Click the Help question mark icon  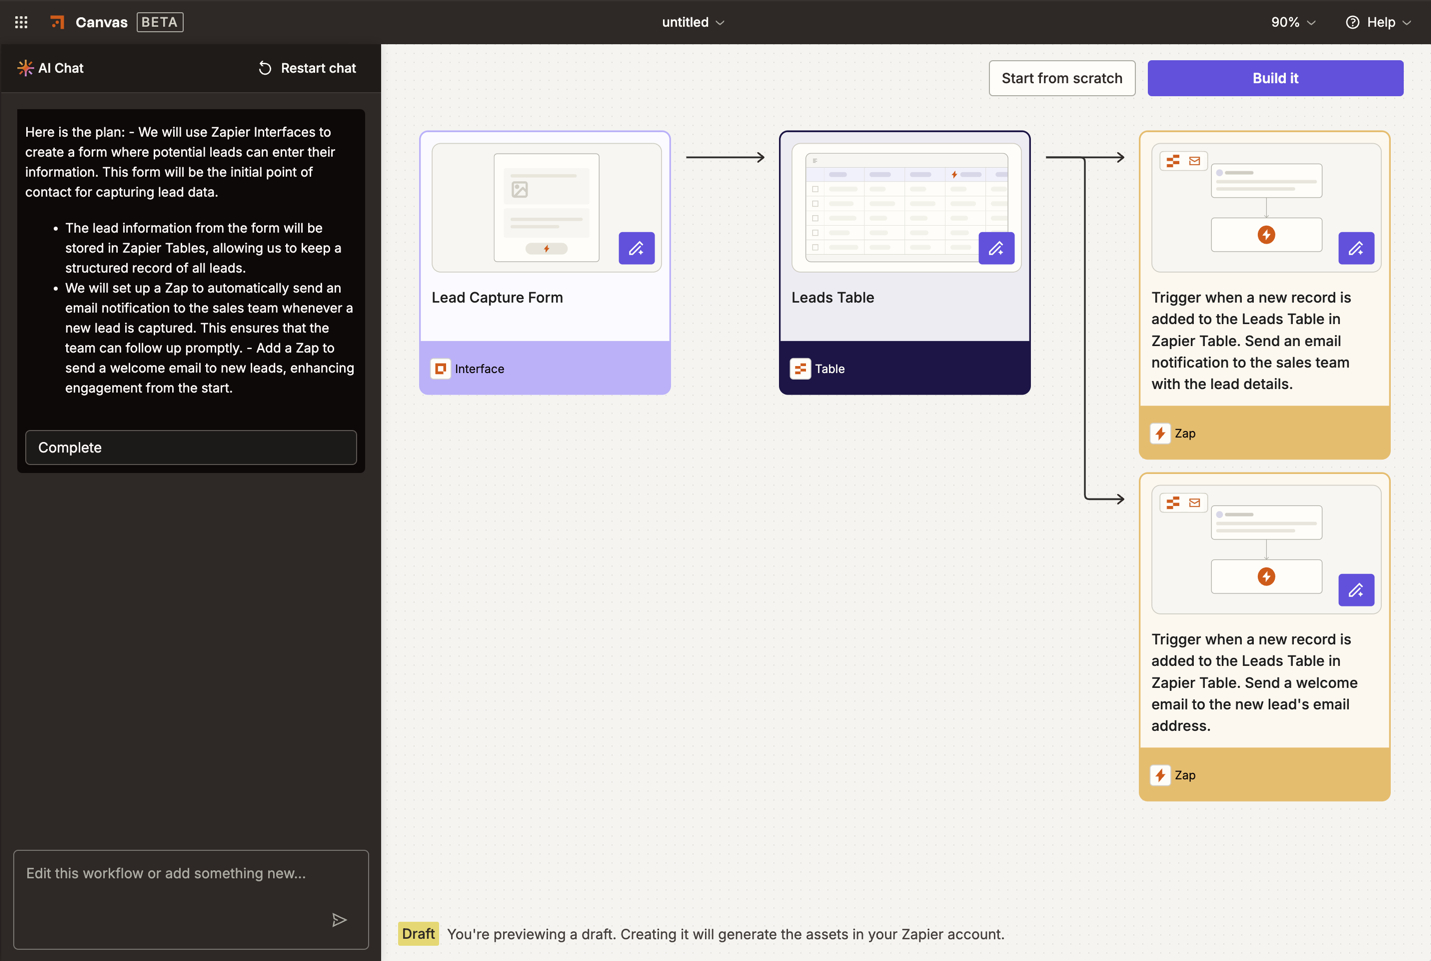click(x=1352, y=22)
